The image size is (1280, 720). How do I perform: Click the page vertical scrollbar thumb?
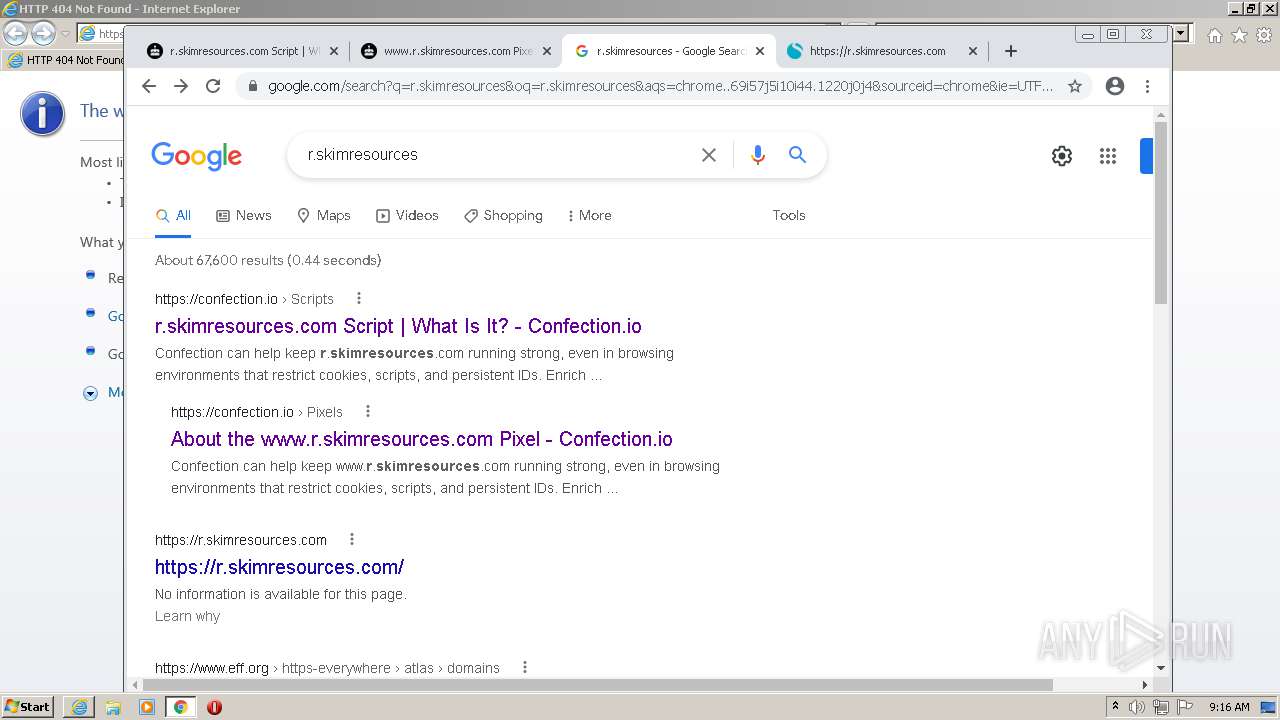(1161, 212)
